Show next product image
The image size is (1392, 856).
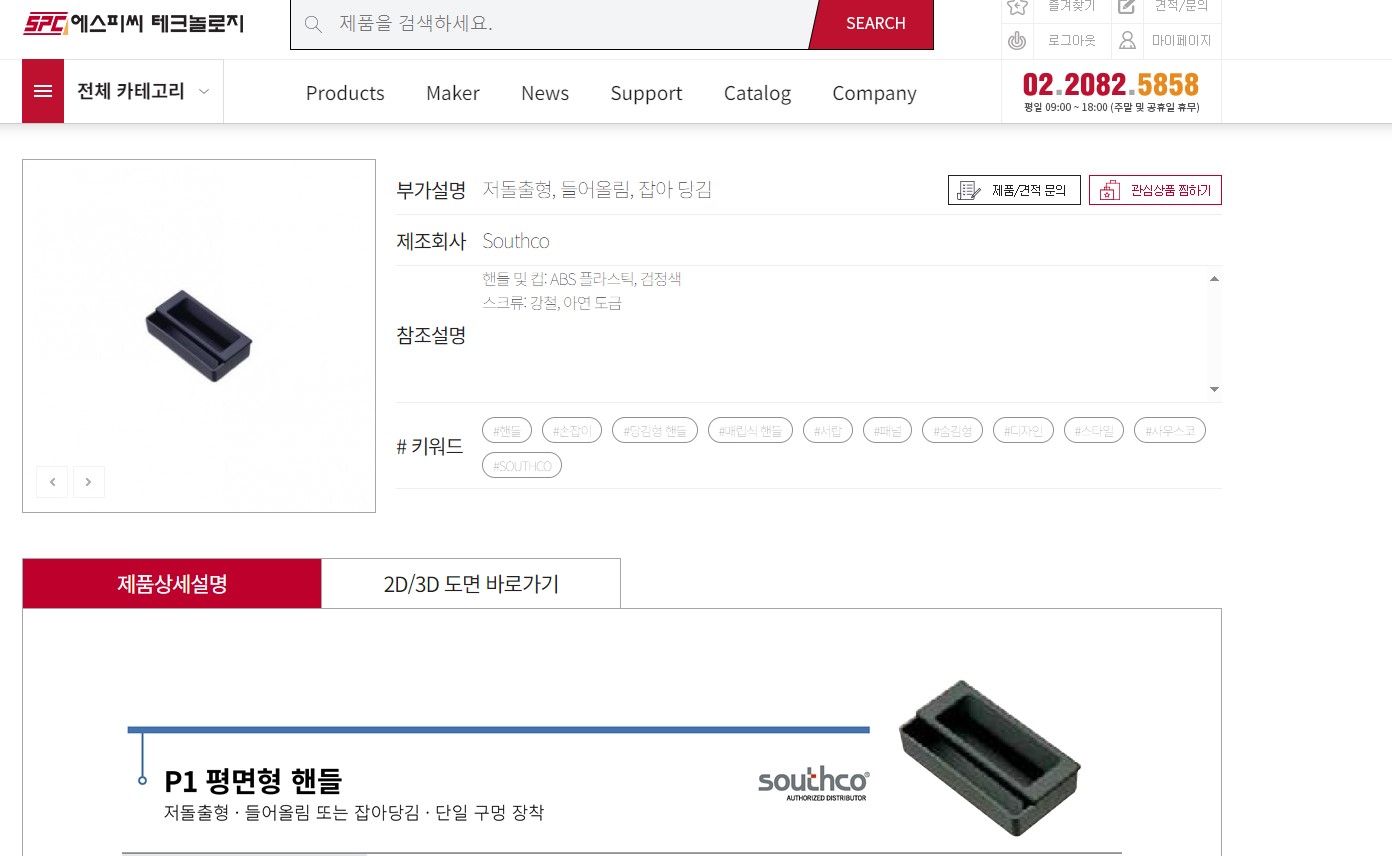pyautogui.click(x=89, y=482)
